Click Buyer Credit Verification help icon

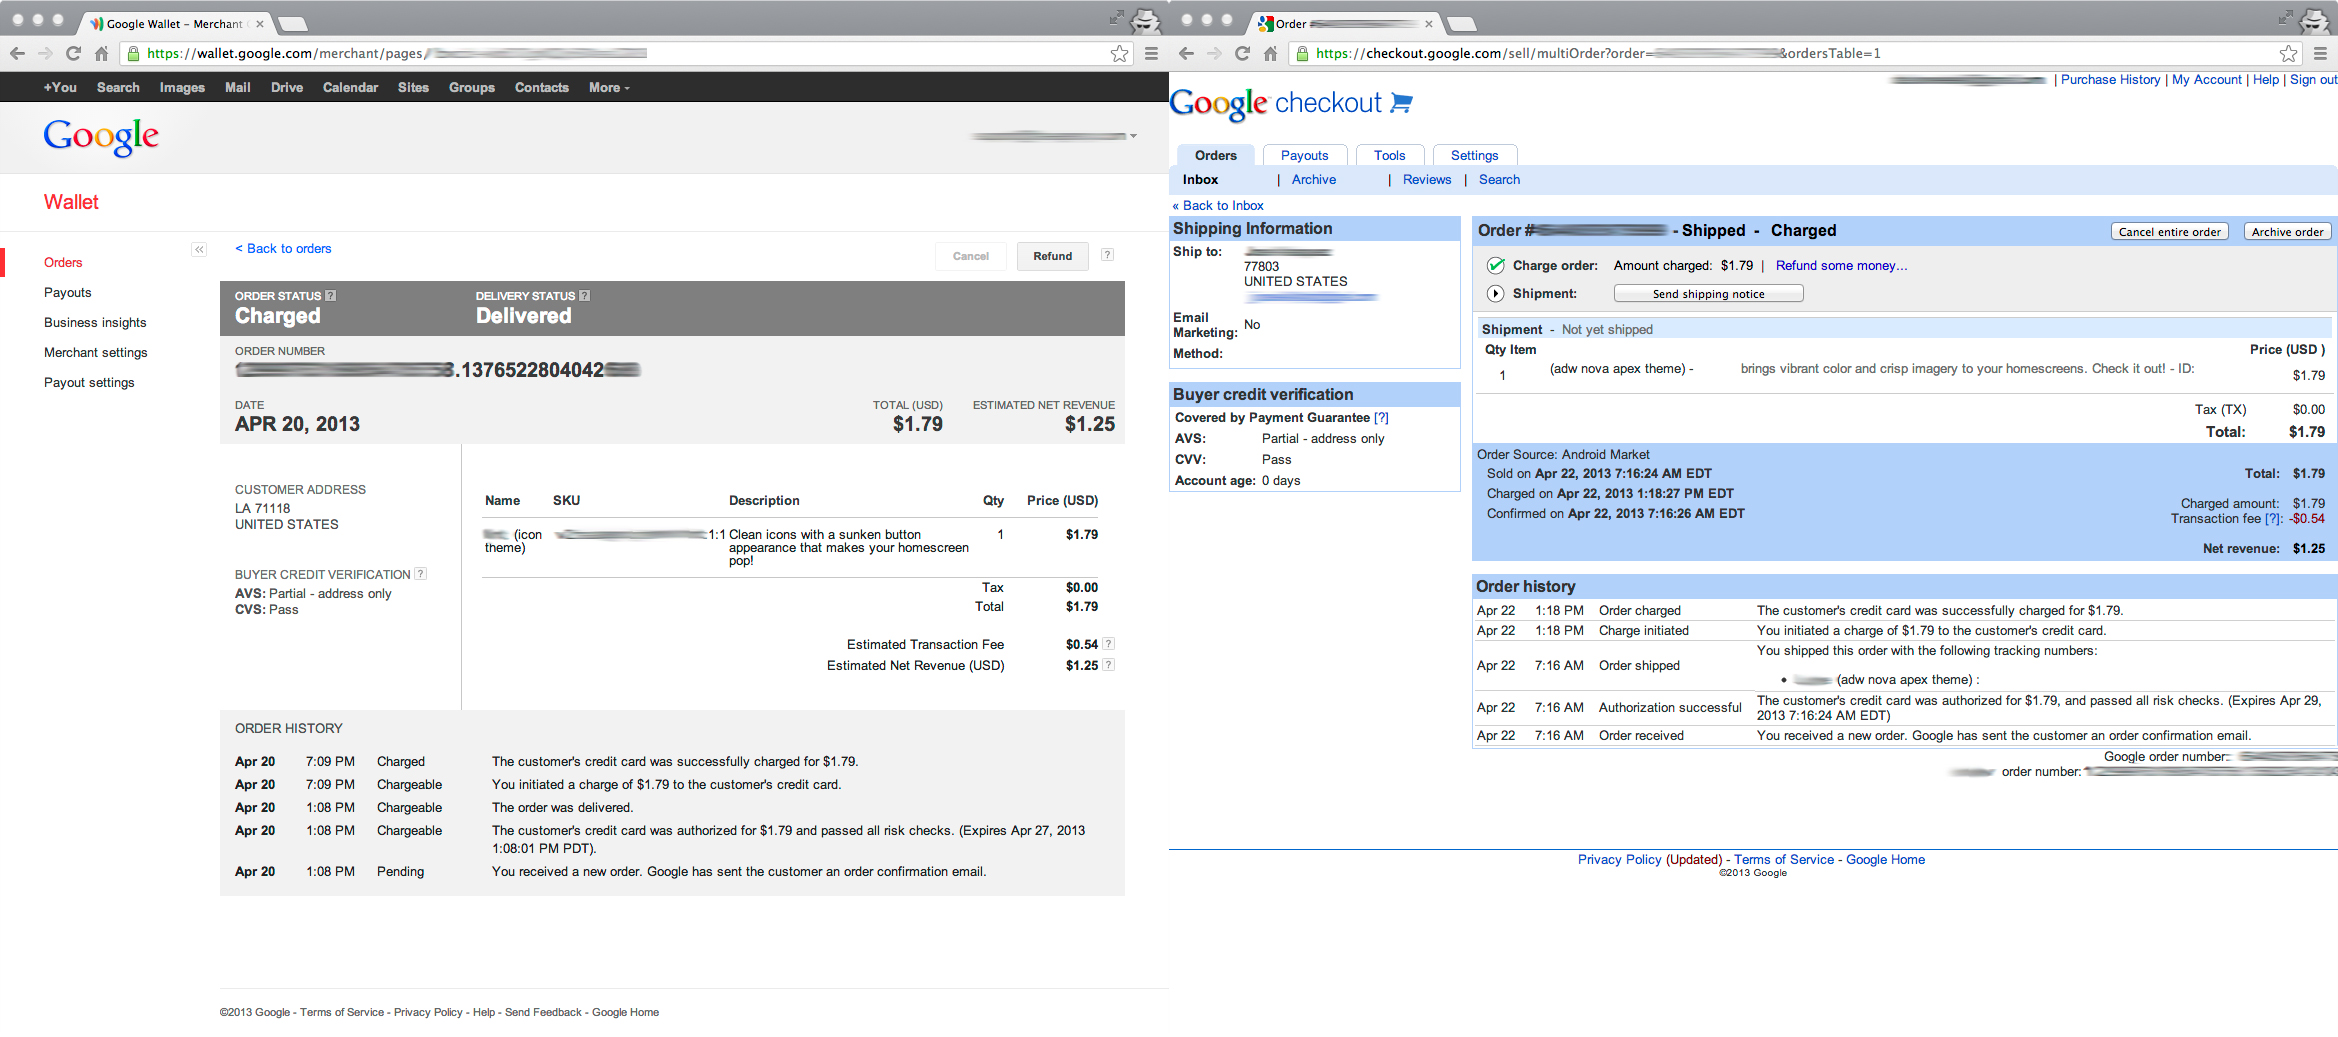[x=421, y=574]
